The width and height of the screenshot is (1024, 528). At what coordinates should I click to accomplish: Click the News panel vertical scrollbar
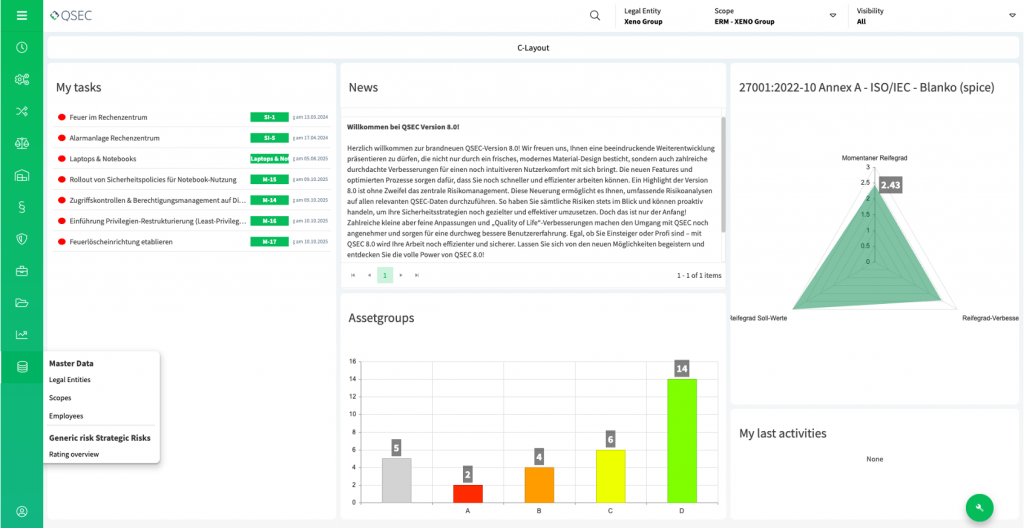pos(723,175)
